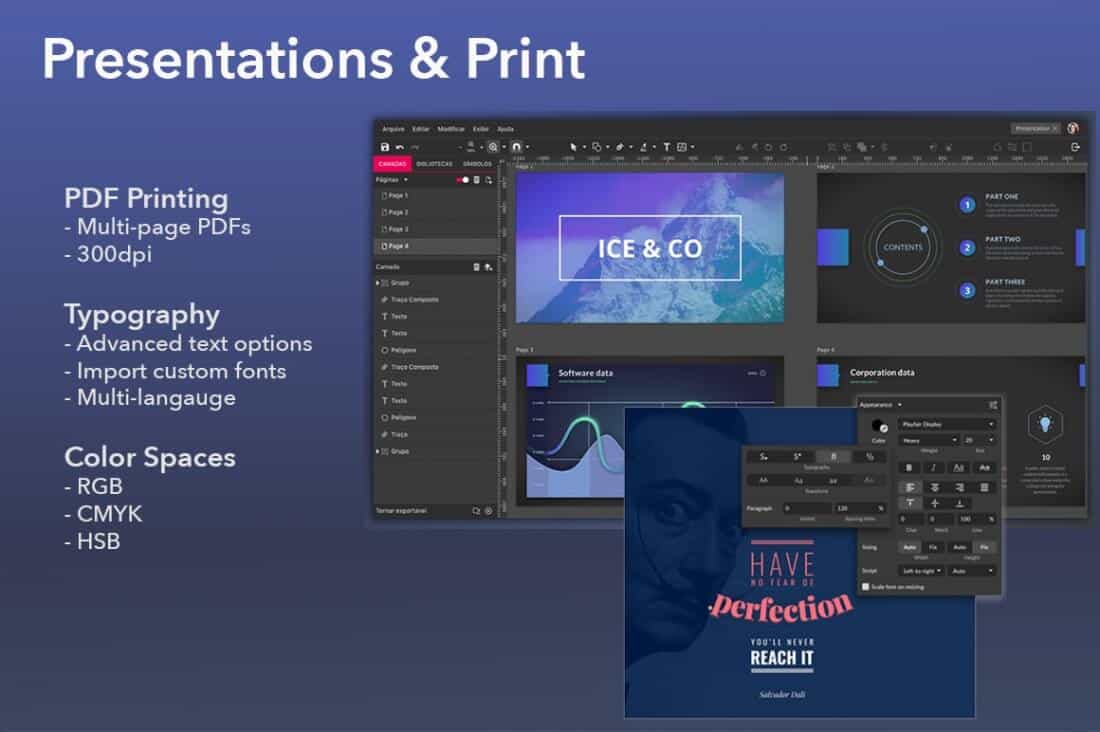This screenshot has height=732, width=1100.
Task: Click the Presentation document tab button
Action: coord(1034,129)
